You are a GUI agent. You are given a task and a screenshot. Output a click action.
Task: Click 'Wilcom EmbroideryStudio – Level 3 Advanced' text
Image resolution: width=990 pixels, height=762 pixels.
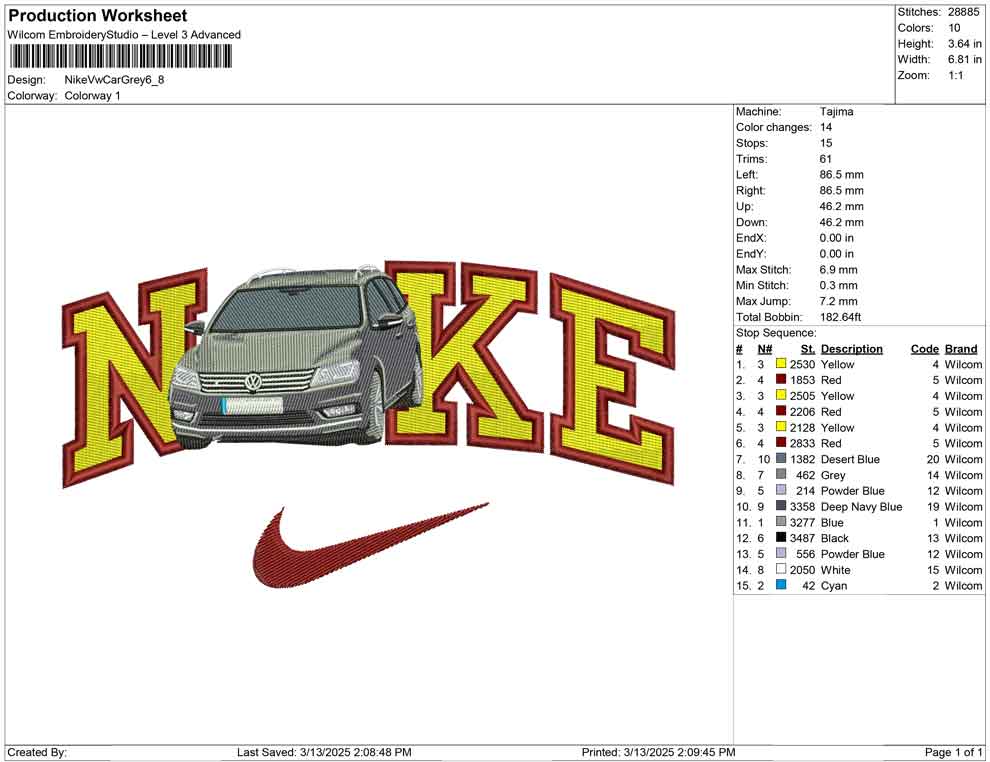pyautogui.click(x=124, y=35)
